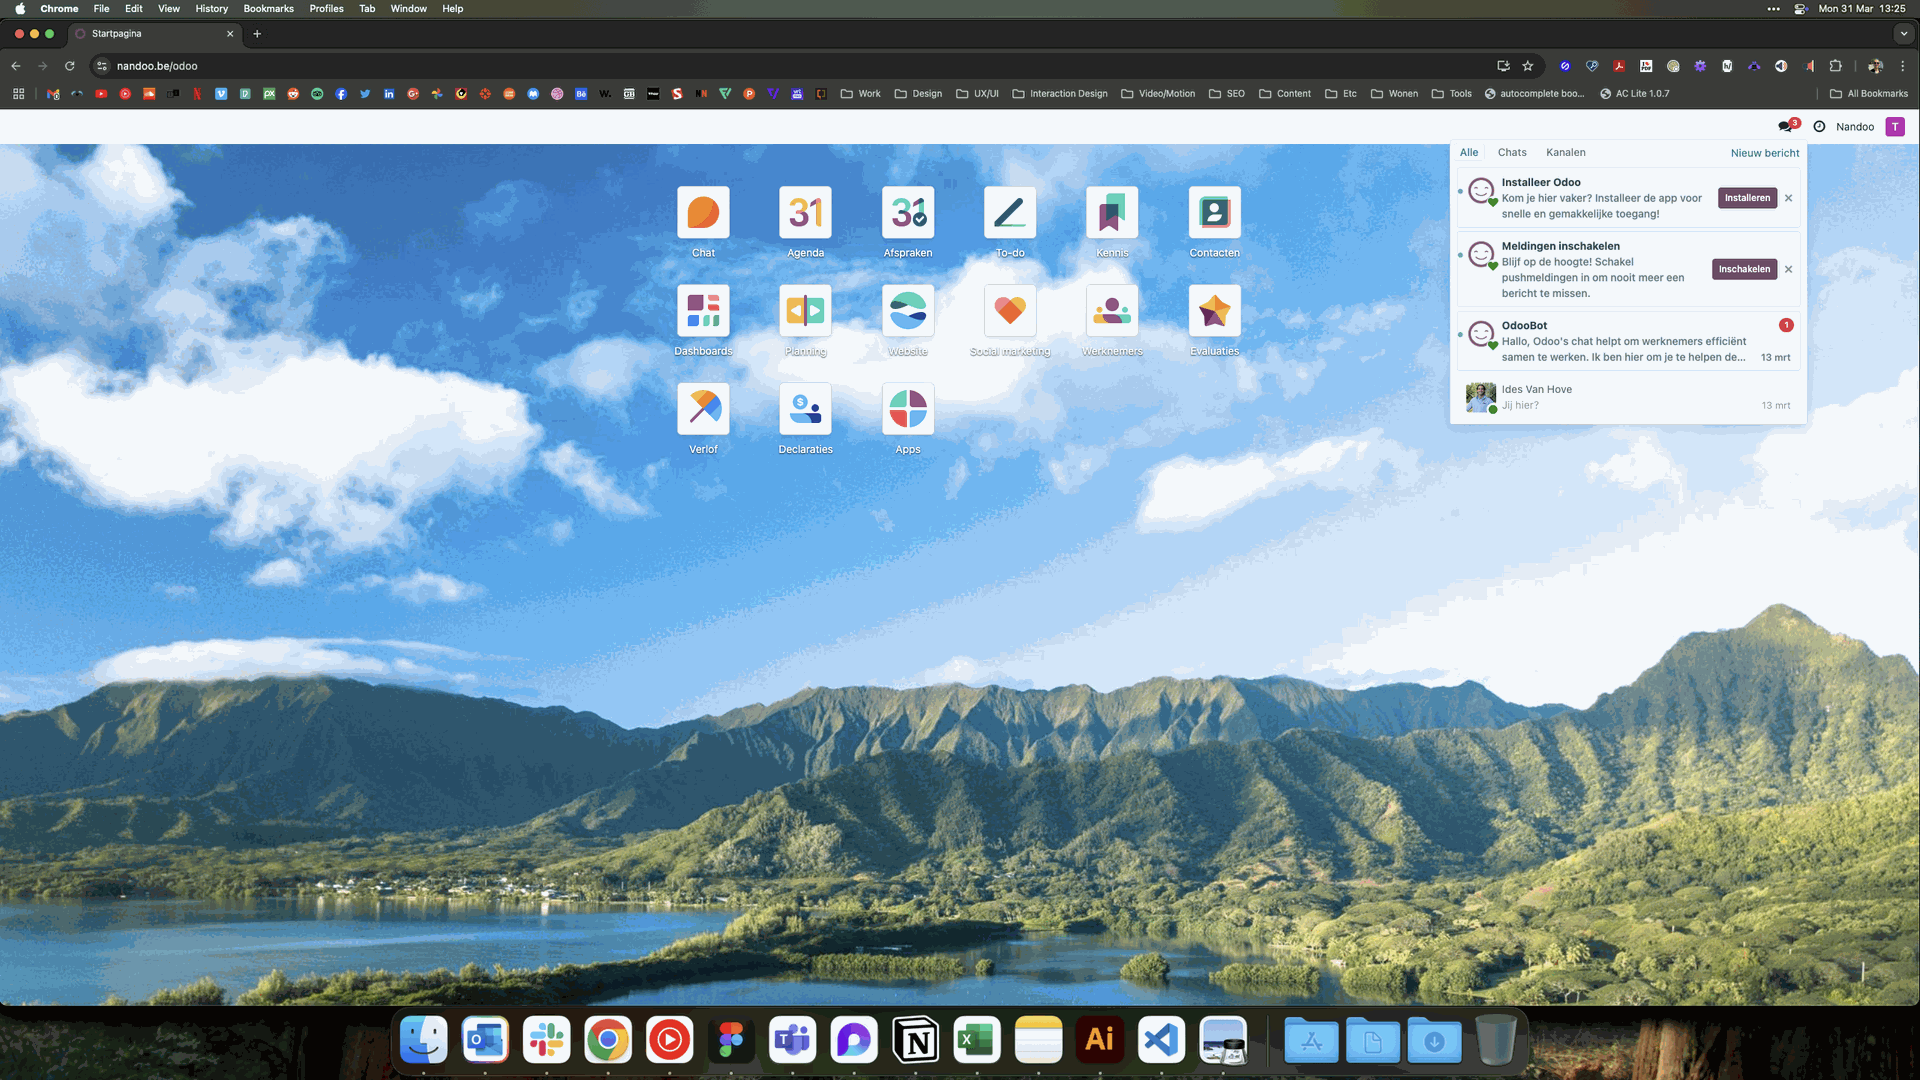
Task: Open the Dashboards app
Action: (703, 310)
